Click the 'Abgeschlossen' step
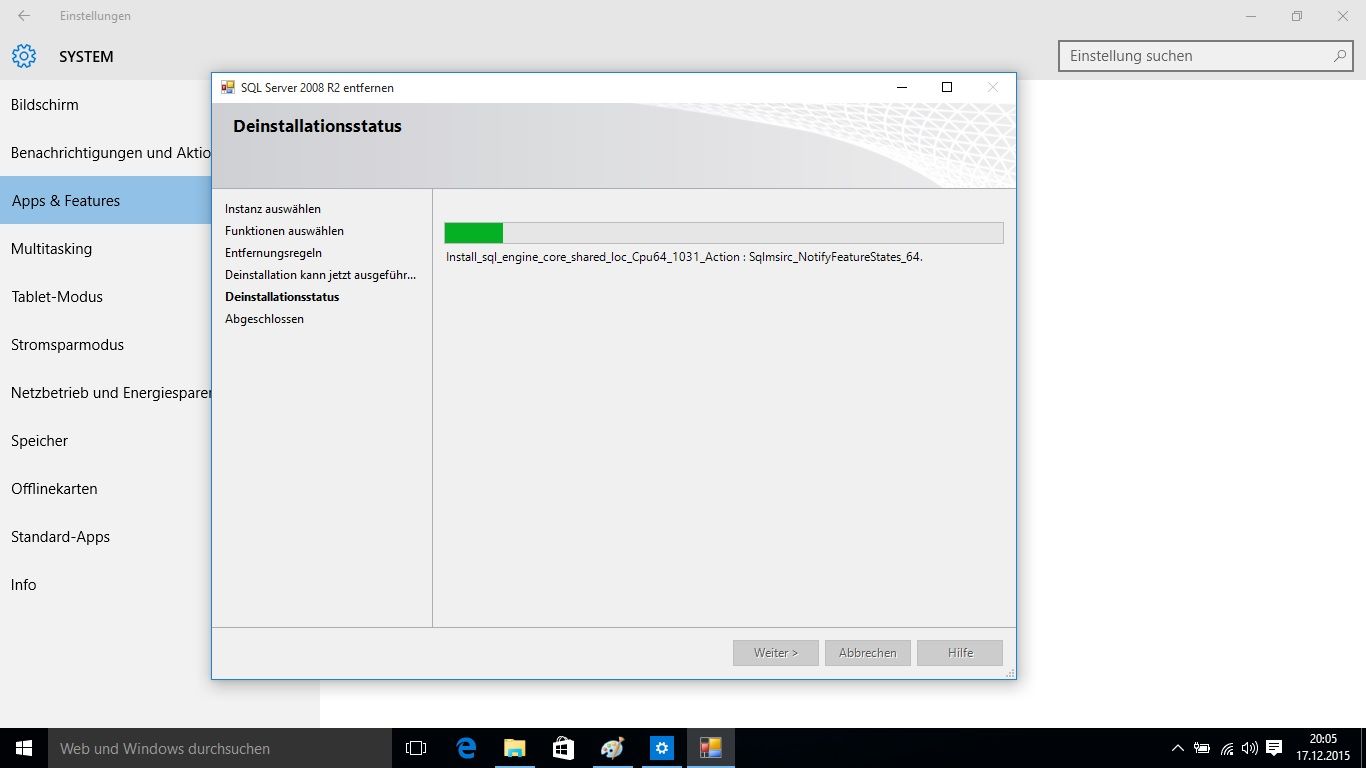This screenshot has width=1366, height=768. tap(264, 319)
